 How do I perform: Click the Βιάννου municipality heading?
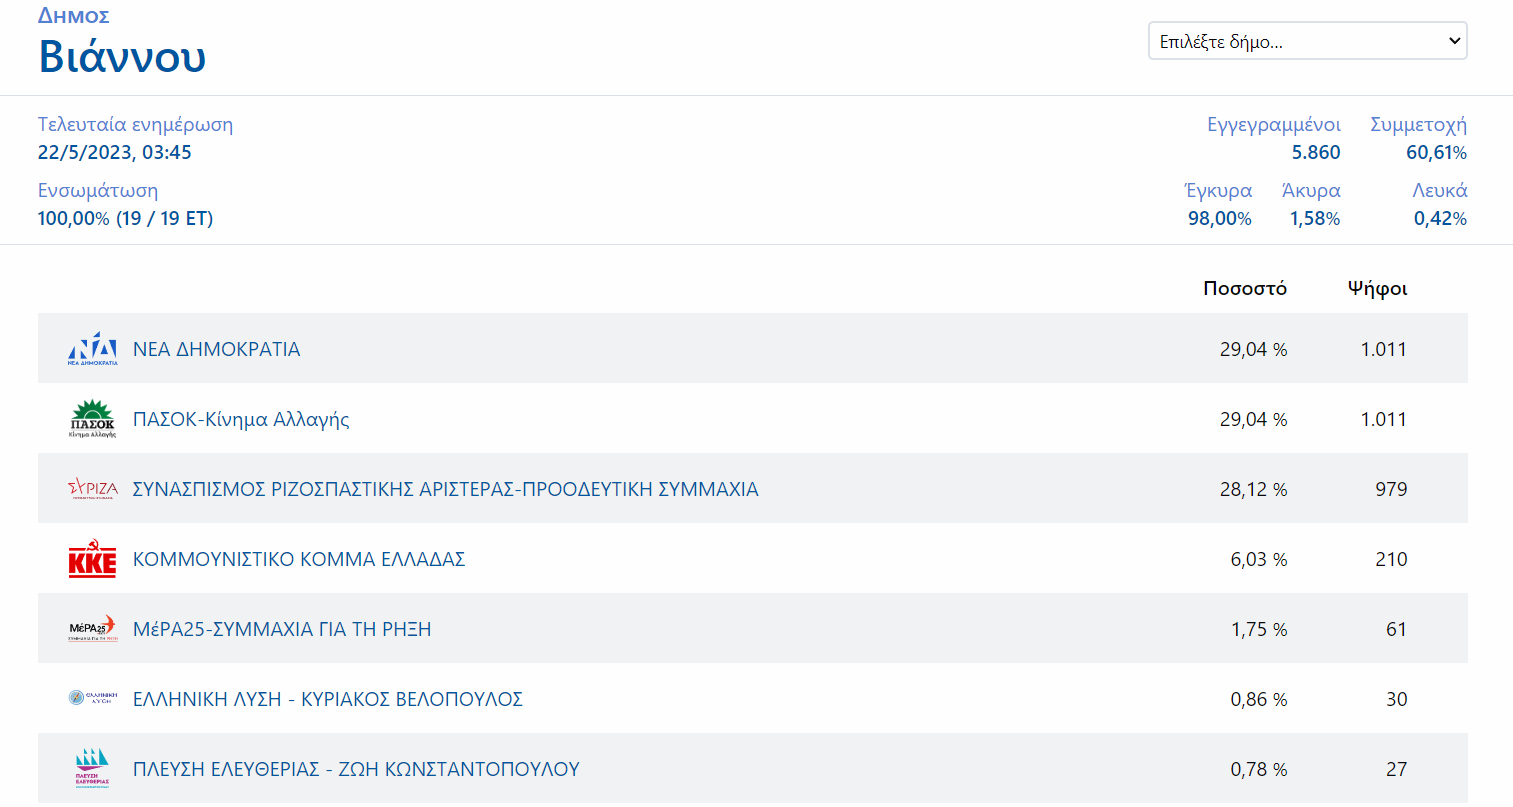tap(122, 56)
